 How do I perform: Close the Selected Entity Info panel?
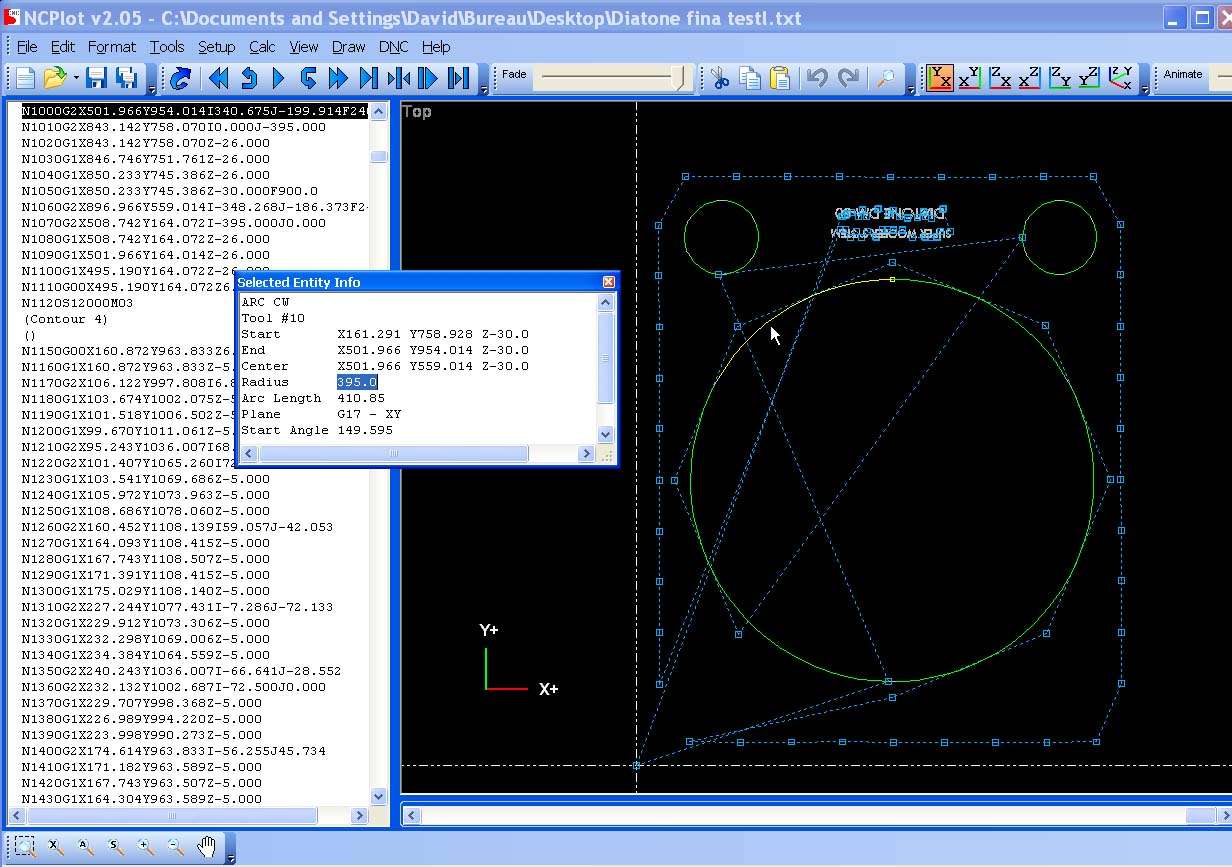(608, 282)
